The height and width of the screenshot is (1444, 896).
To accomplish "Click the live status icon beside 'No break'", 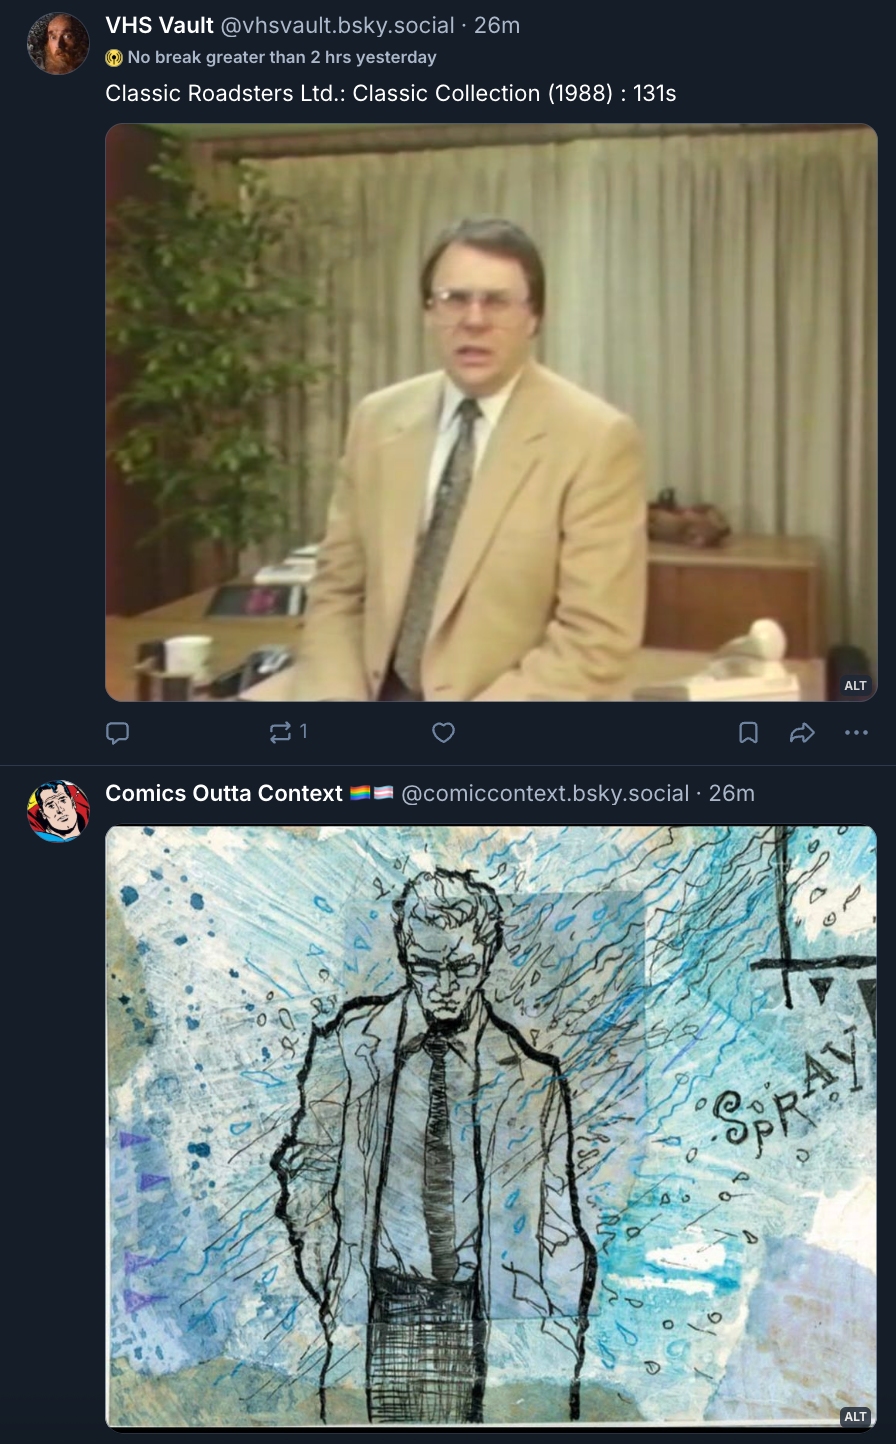I will [x=114, y=58].
